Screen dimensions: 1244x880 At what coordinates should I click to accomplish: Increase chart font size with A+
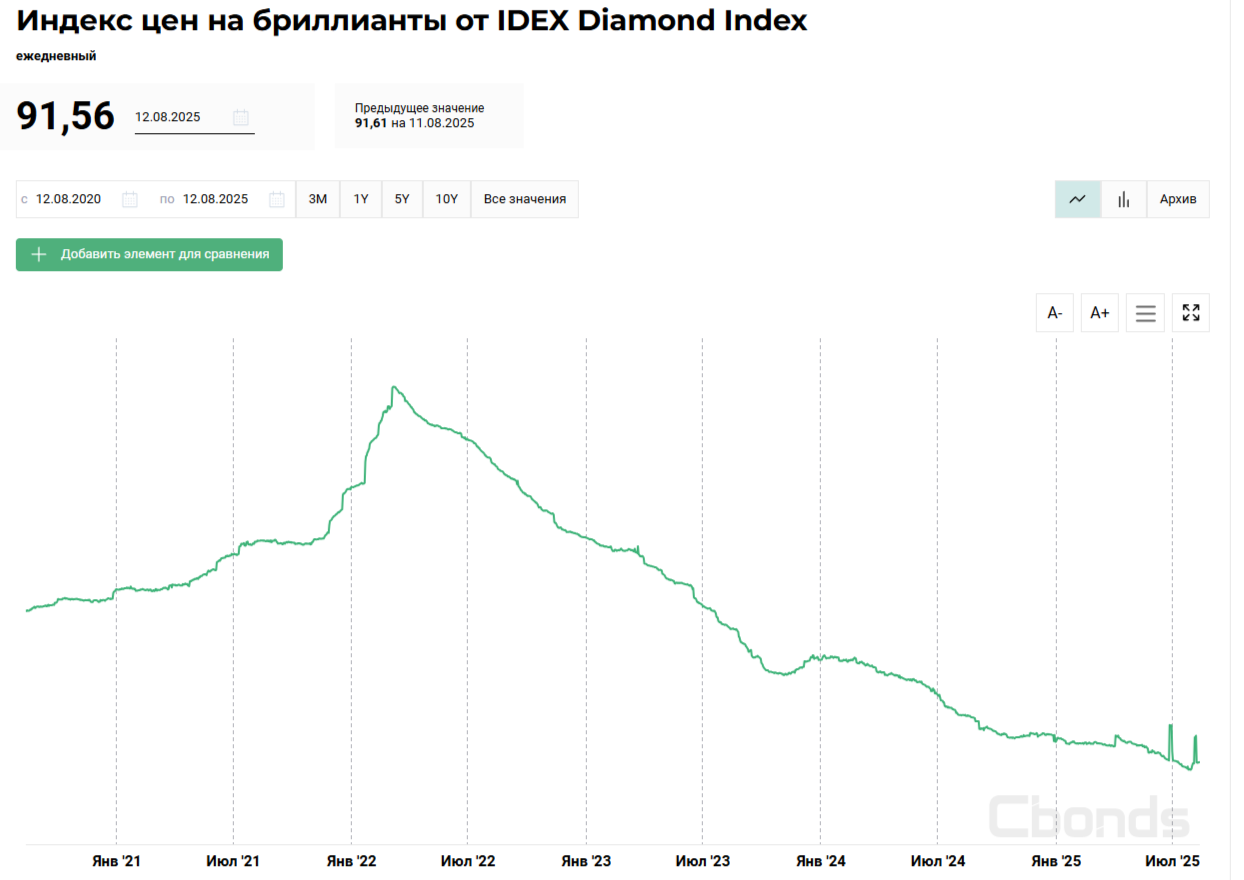pos(1099,313)
